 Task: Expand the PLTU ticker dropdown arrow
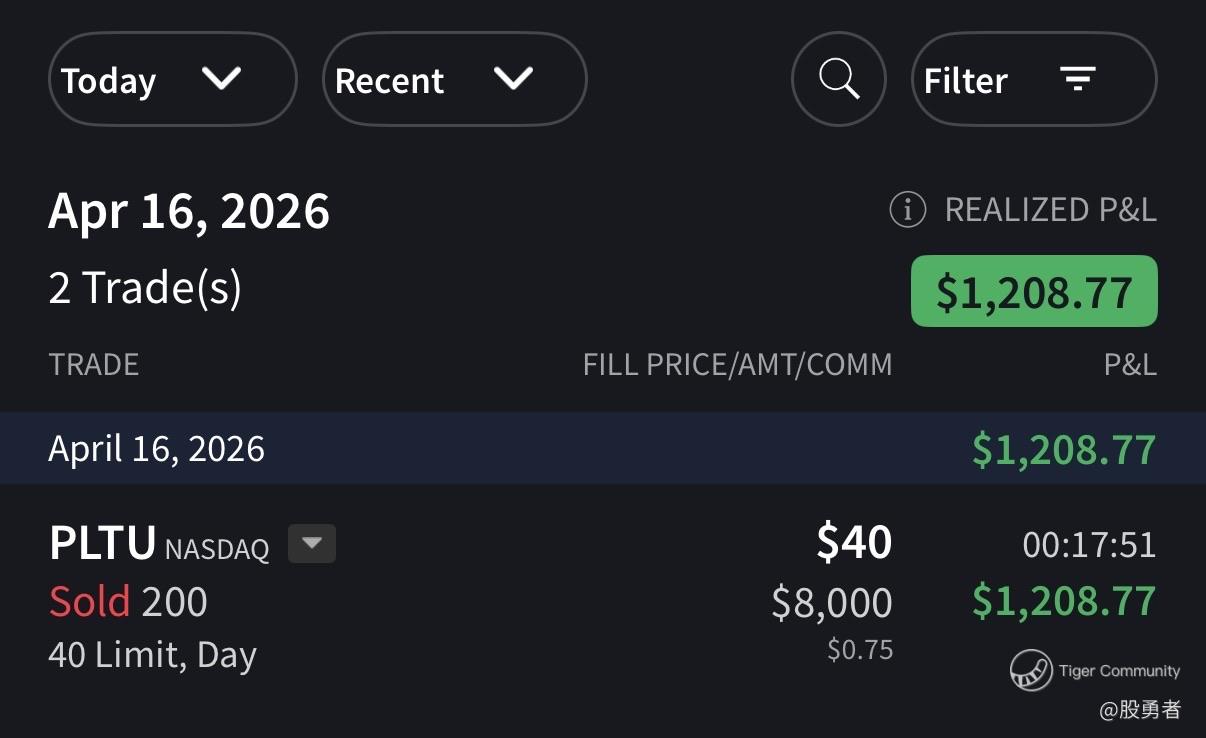click(x=312, y=544)
